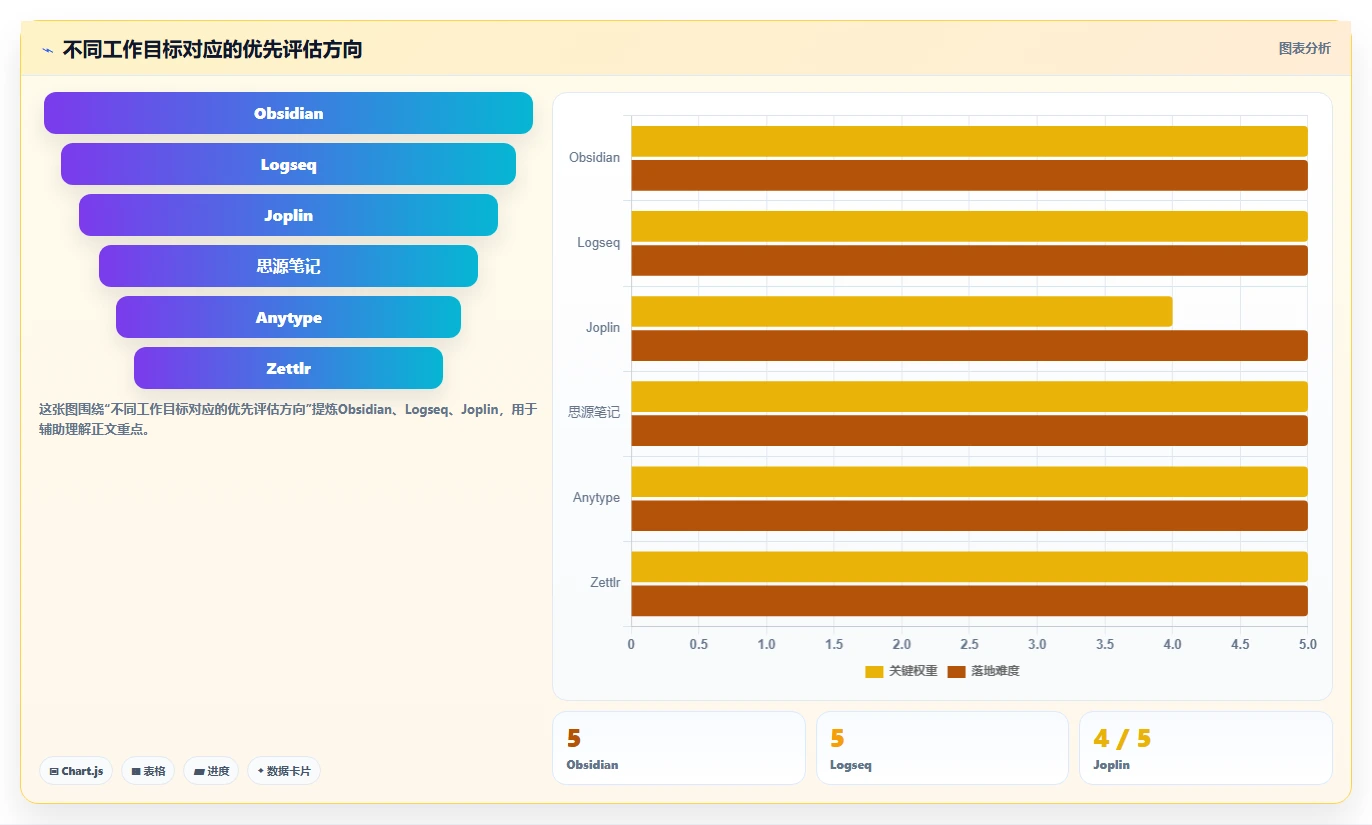
Task: Select the Zettlr funnel stage
Action: pos(288,368)
